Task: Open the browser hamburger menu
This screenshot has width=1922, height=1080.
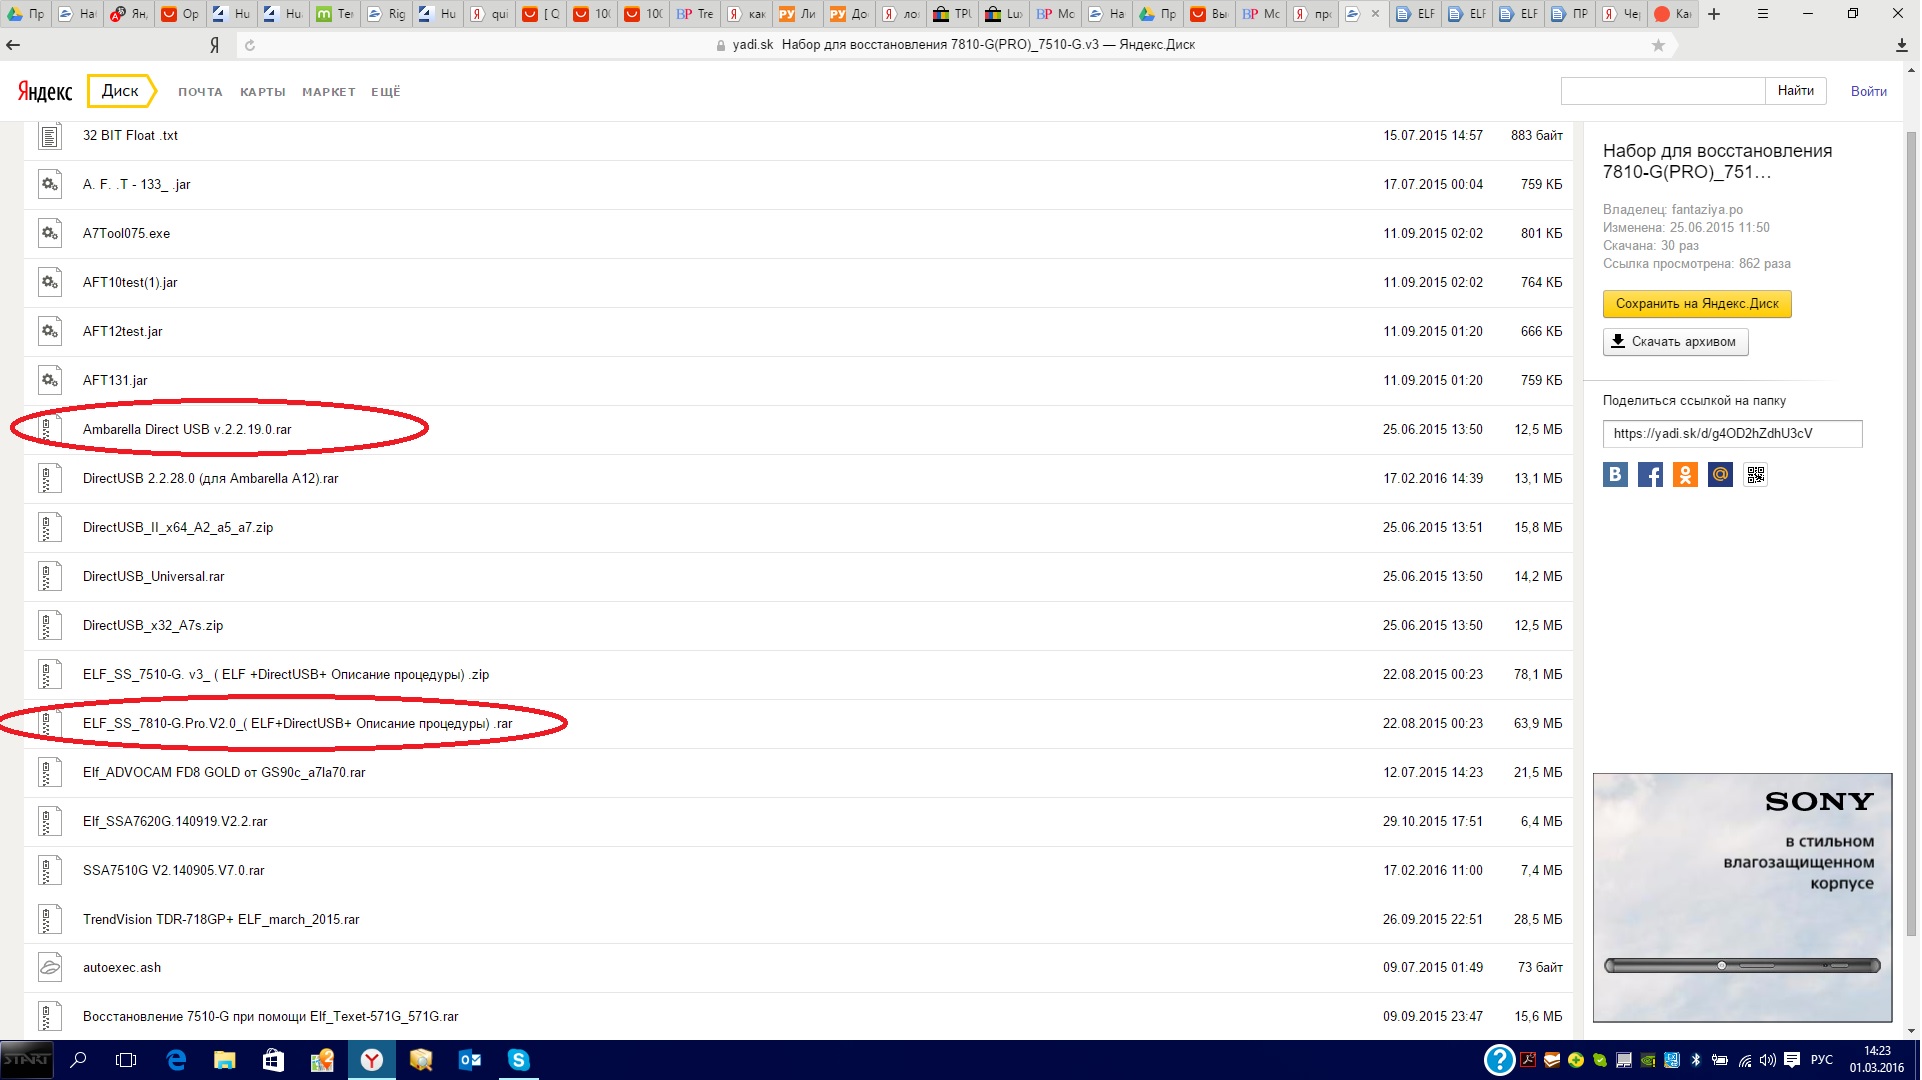Action: [1763, 14]
